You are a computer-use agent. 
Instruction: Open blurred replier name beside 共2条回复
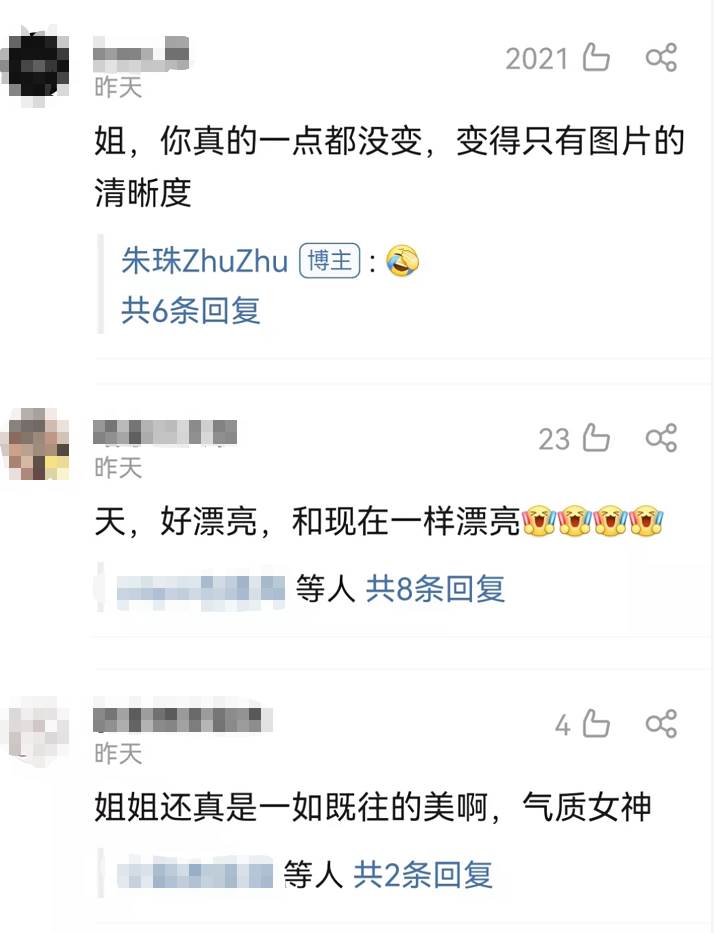click(195, 875)
